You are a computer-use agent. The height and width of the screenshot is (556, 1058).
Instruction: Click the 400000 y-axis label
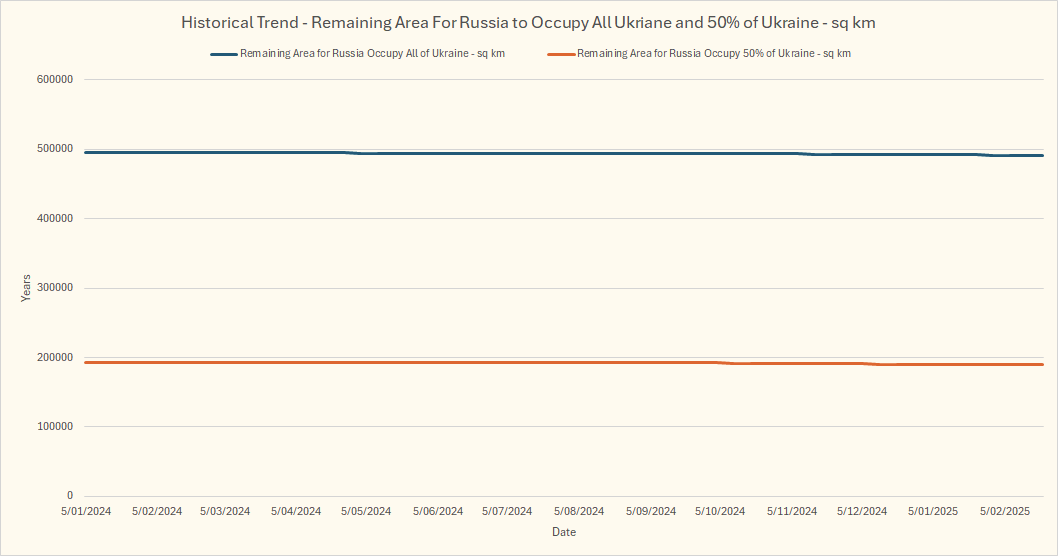tap(57, 218)
